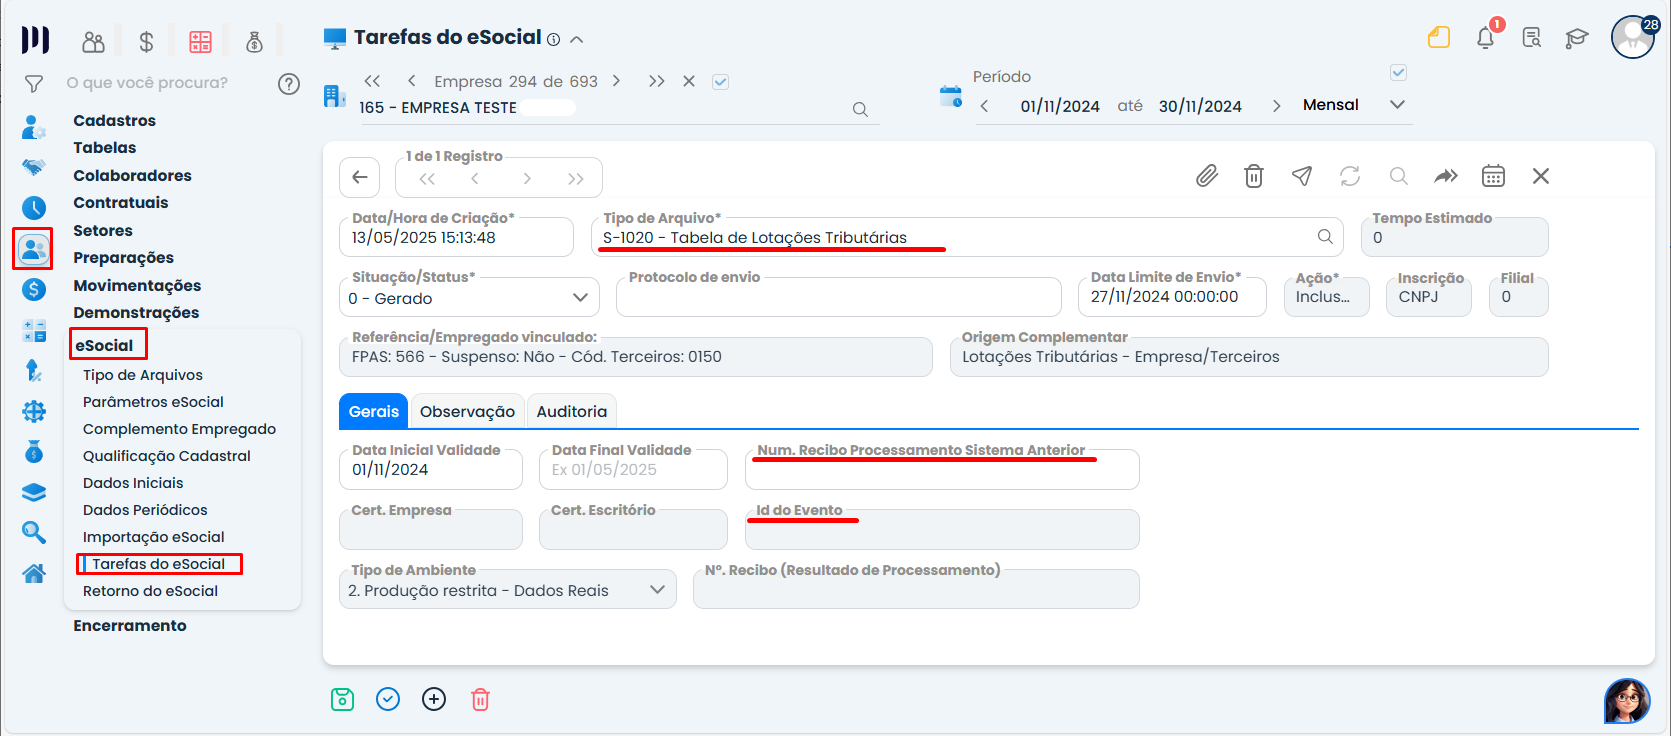This screenshot has width=1671, height=736.
Task: Open Importação eSocial submenu item
Action: tap(154, 537)
